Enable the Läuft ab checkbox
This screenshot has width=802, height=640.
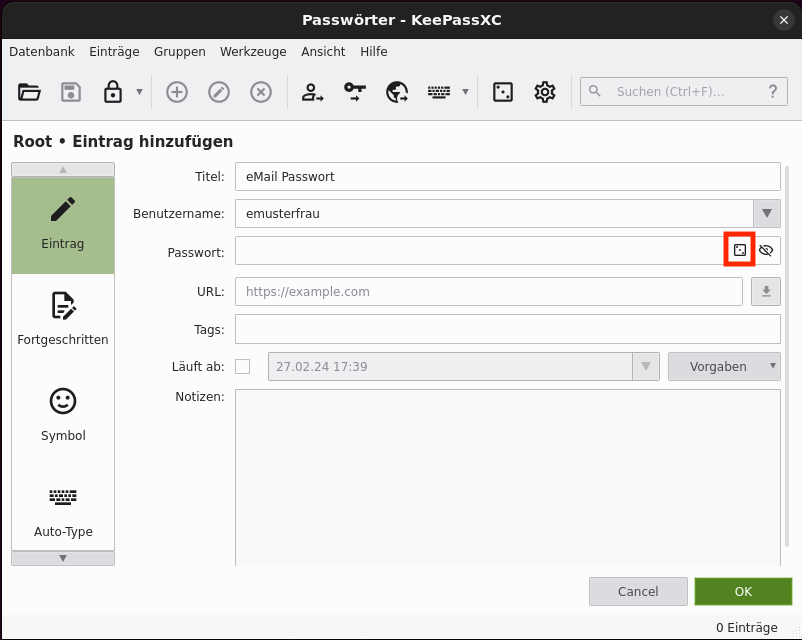[242, 366]
